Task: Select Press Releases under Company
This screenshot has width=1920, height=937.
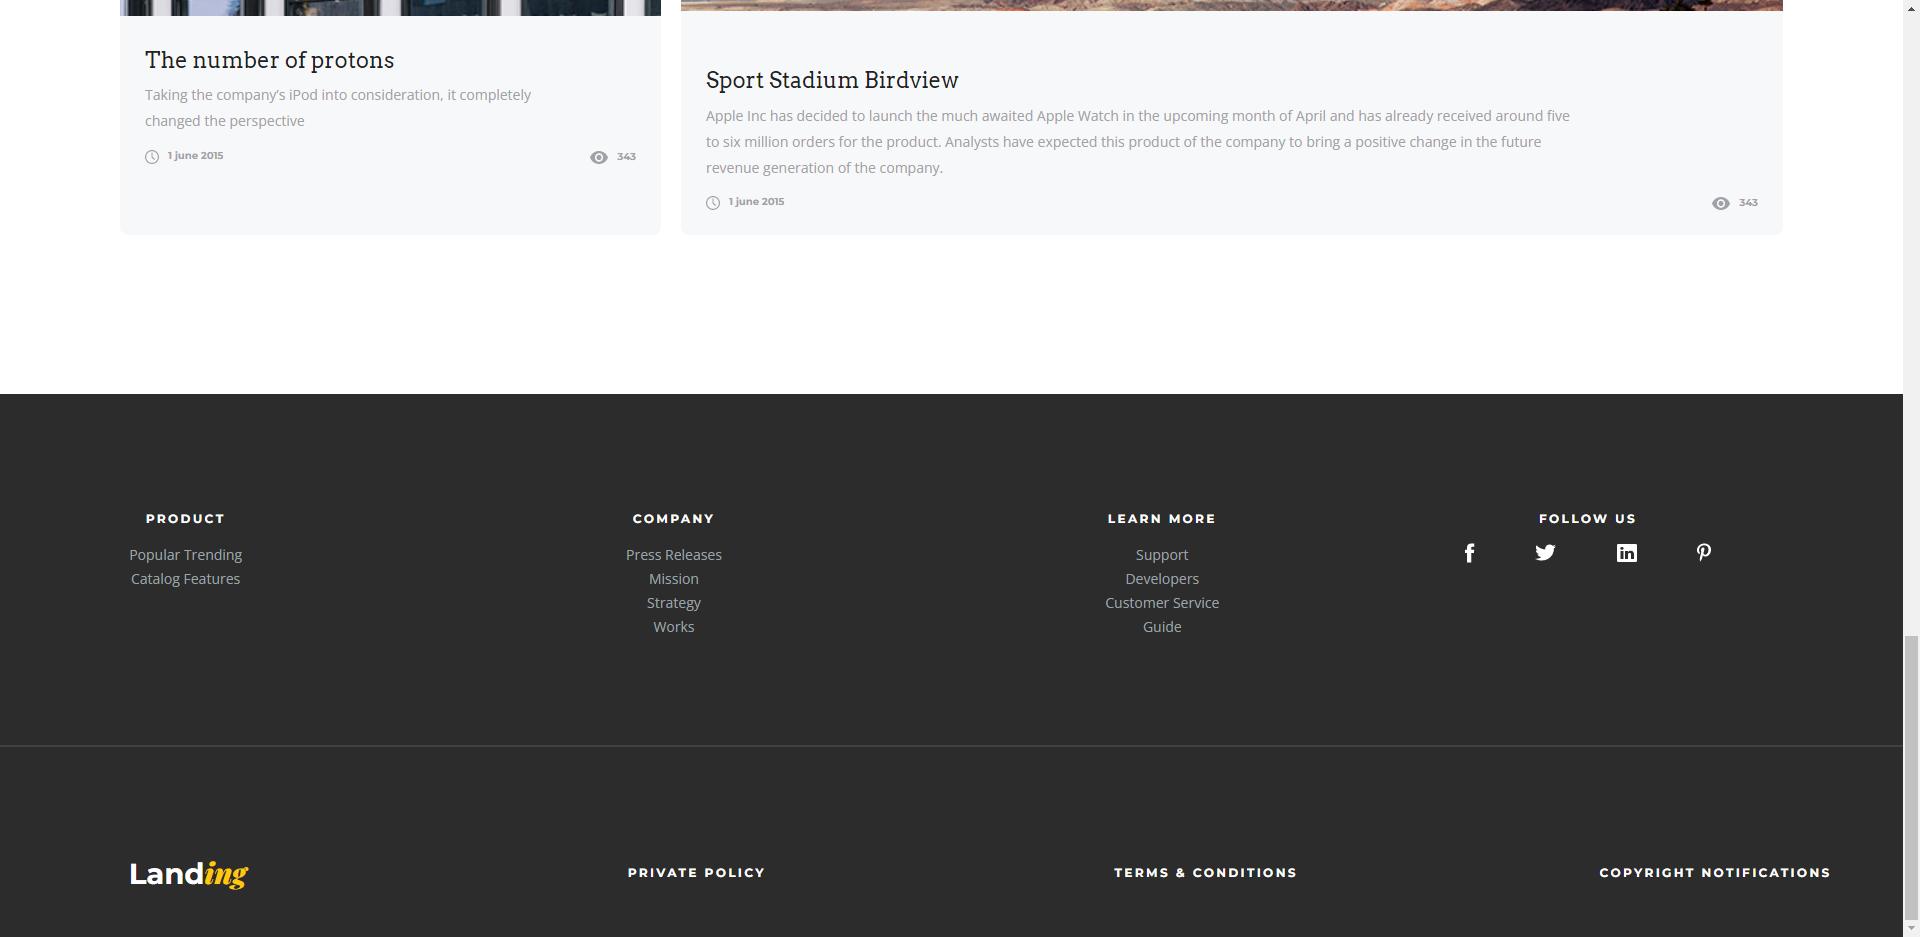Action: point(673,555)
